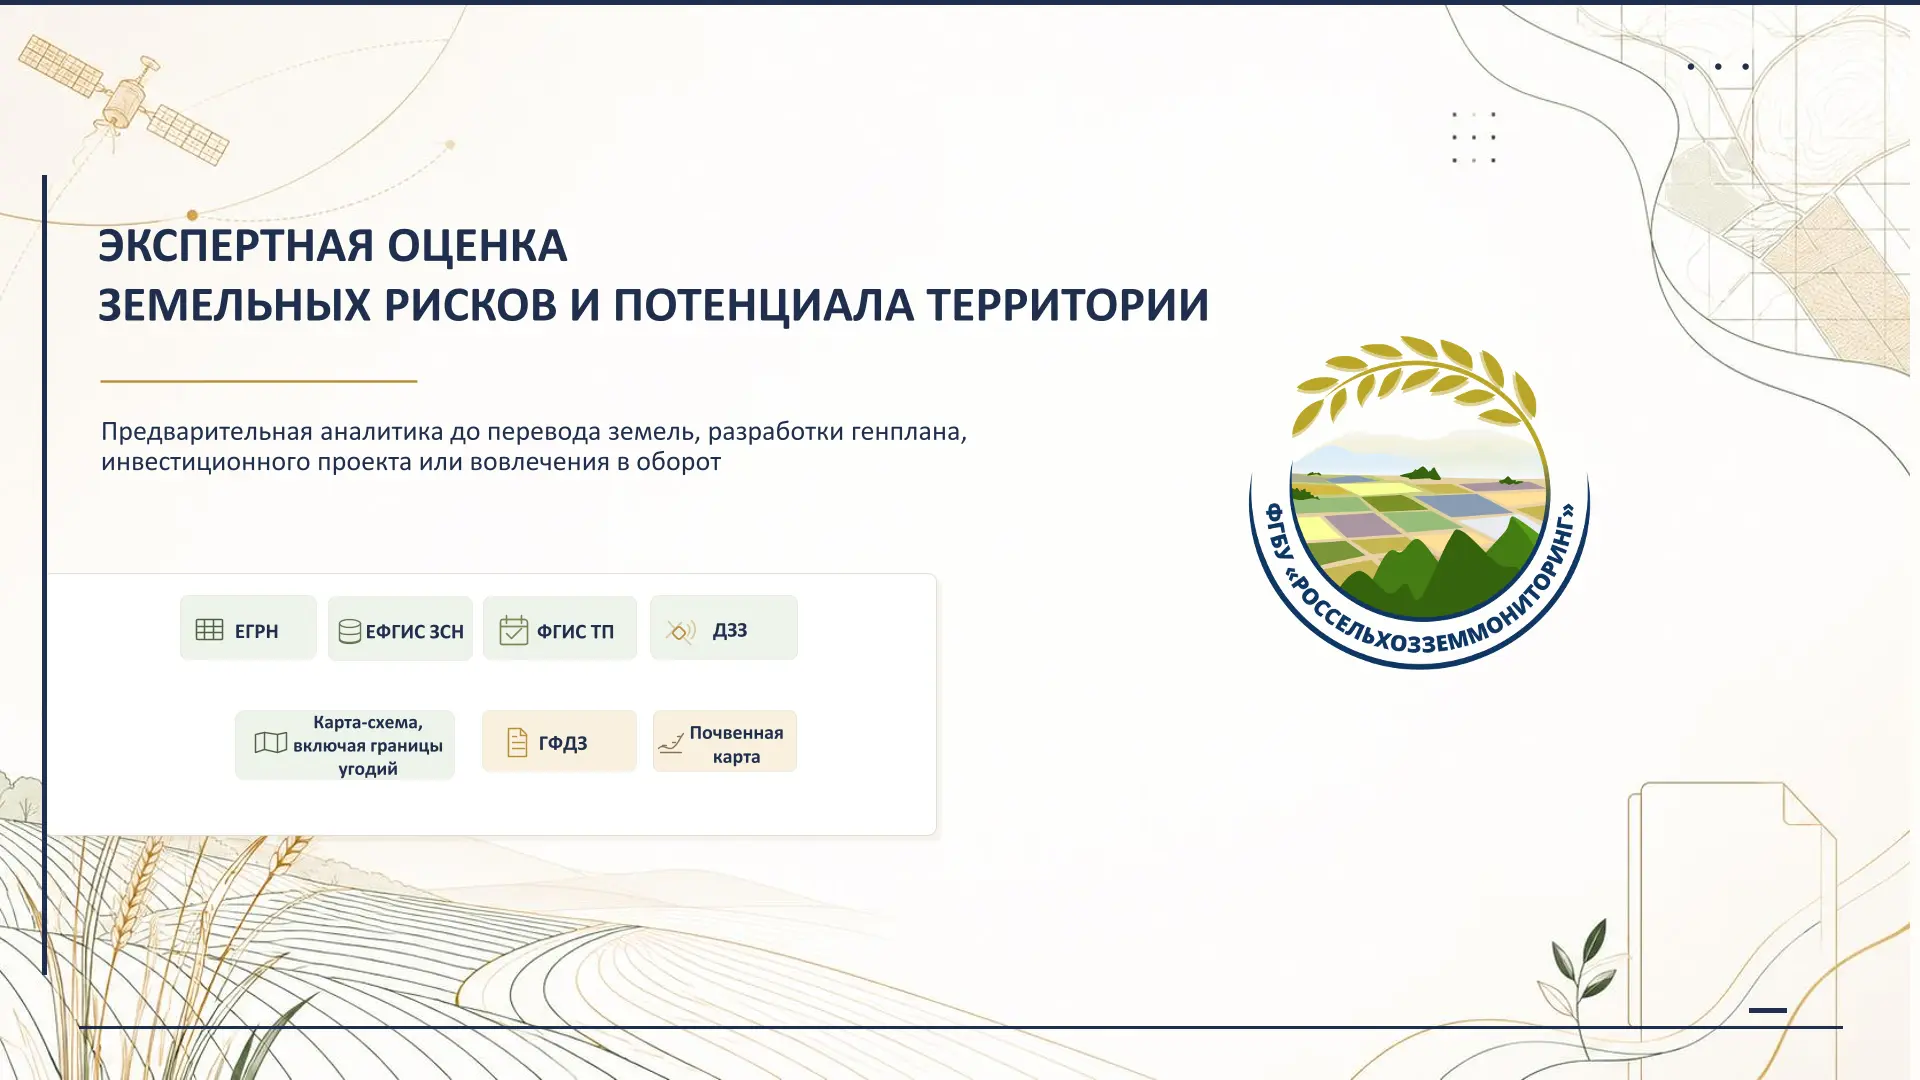This screenshot has width=1920, height=1080.
Task: Click the ФГИС ТП calendar check icon
Action: [x=513, y=630]
